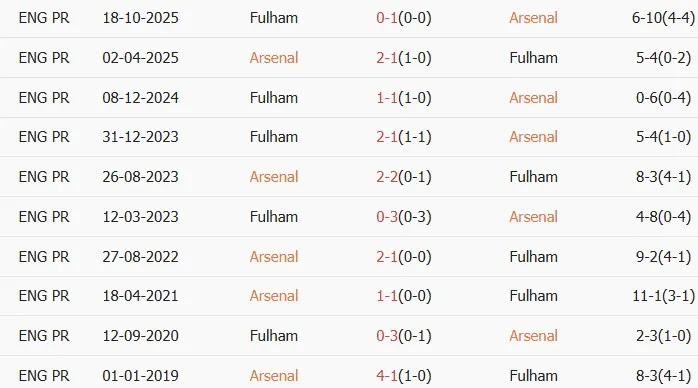Select the 1-1(0-0) score dated 18-04-2021
The height and width of the screenshot is (388, 698).
404,296
